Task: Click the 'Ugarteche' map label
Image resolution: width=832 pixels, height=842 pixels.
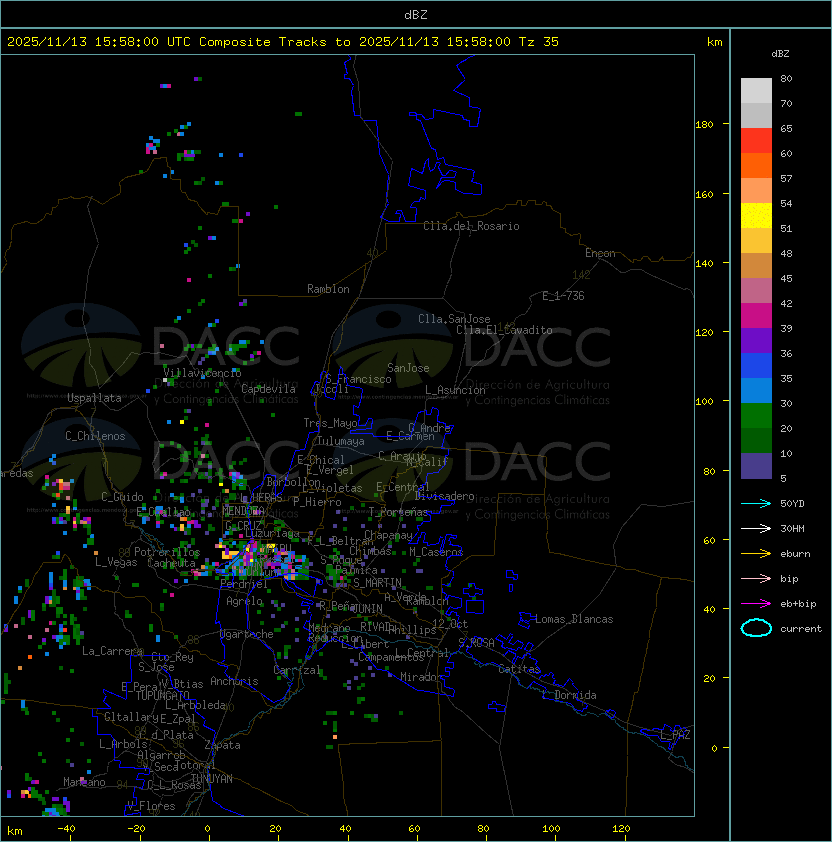Action: click(x=247, y=634)
